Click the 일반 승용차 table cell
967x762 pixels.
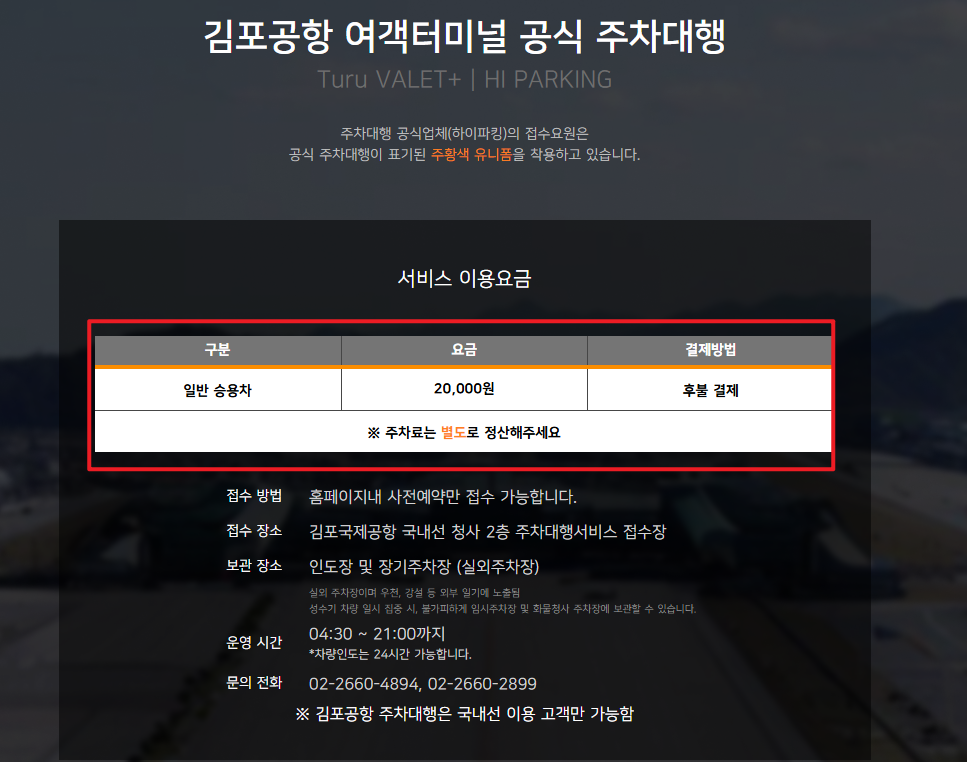(x=218, y=389)
